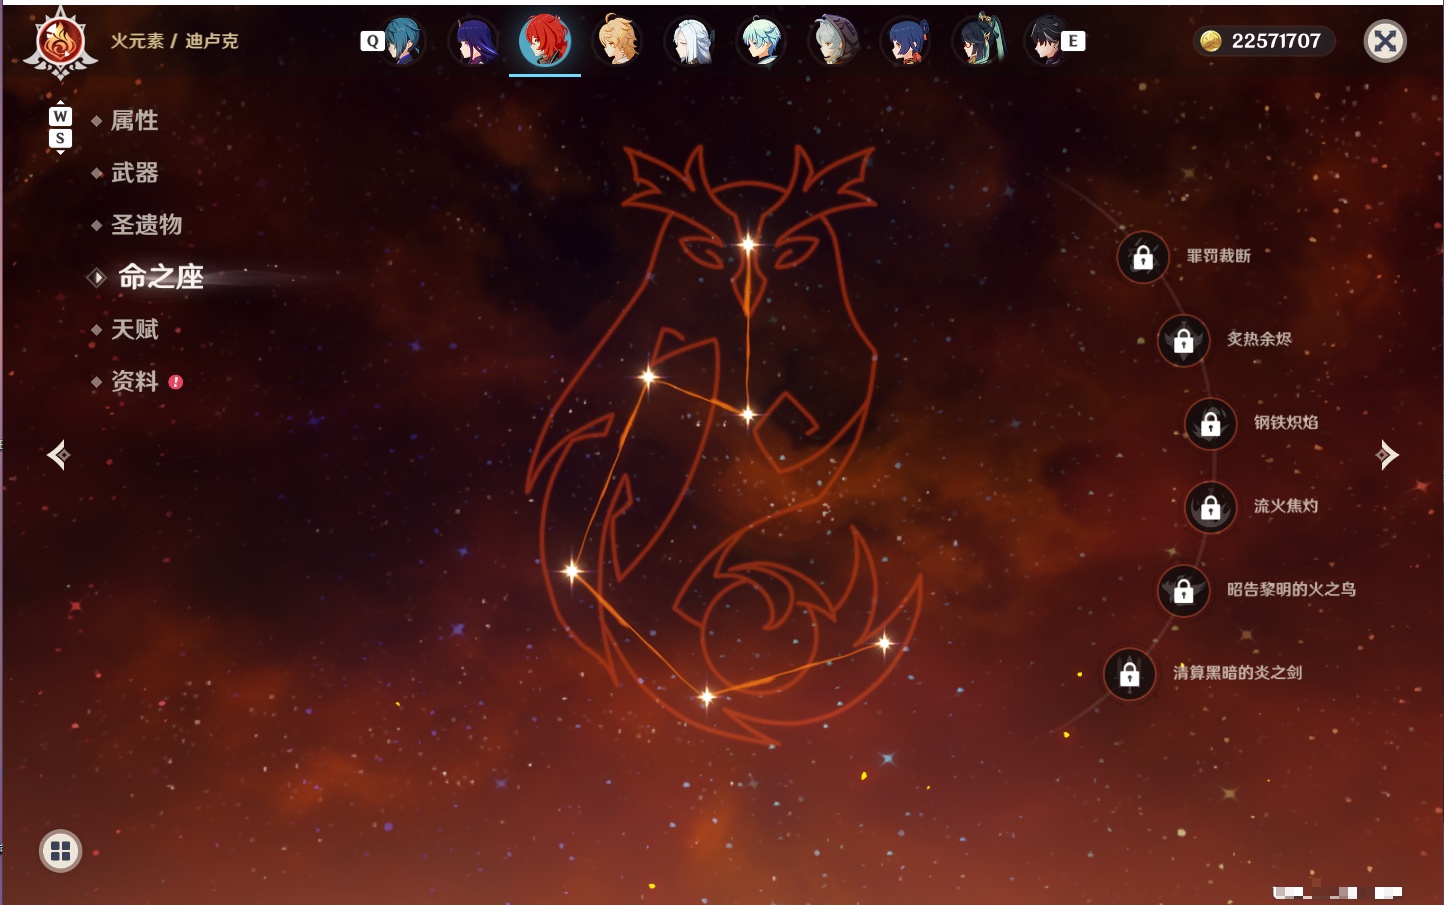Select the blonde-haired character portrait

click(618, 40)
